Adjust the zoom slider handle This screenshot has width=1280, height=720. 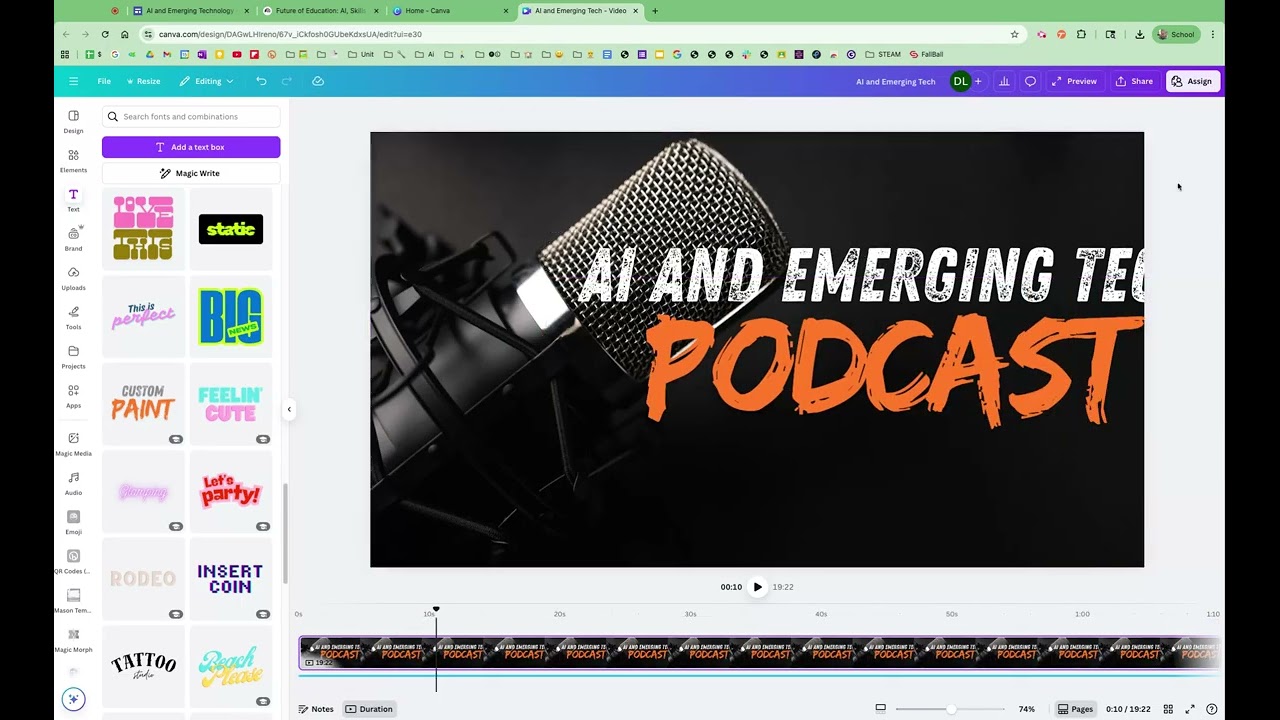(x=951, y=709)
